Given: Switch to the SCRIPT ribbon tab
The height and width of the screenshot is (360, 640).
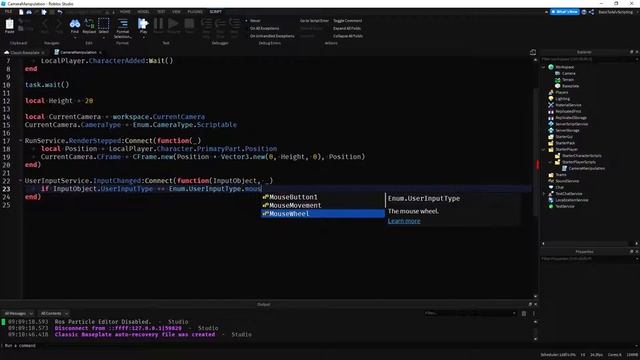Looking at the screenshot, I should [x=216, y=12].
